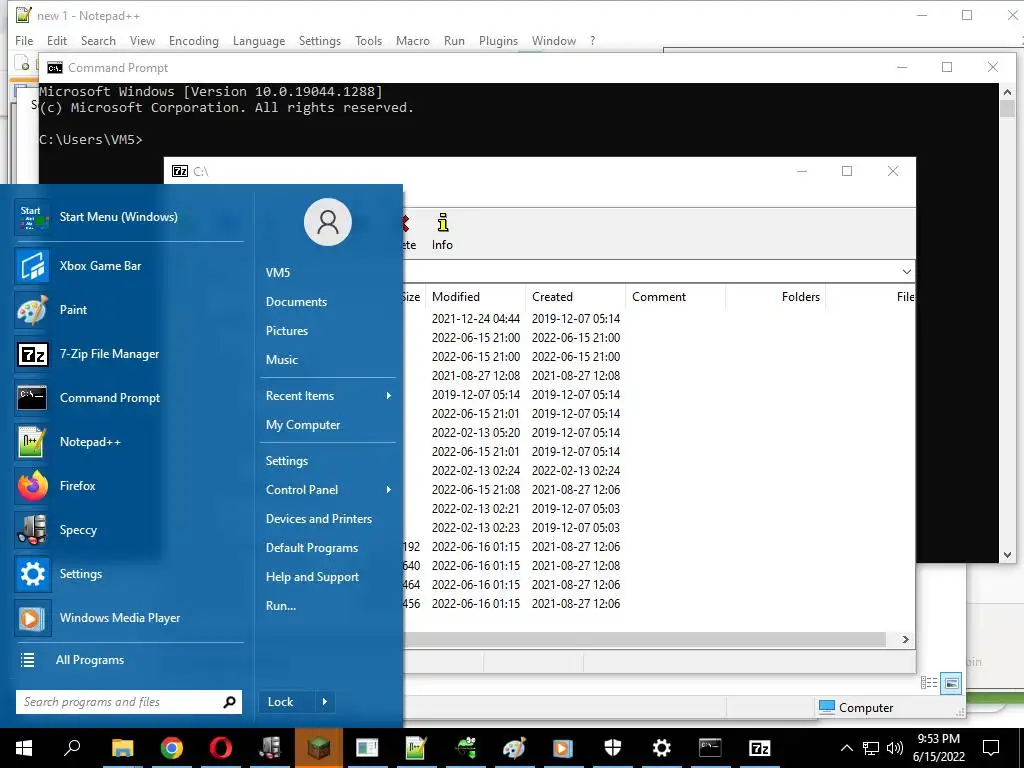The width and height of the screenshot is (1024, 768).
Task: Open the 7-Zip address bar dropdown
Action: pos(906,272)
